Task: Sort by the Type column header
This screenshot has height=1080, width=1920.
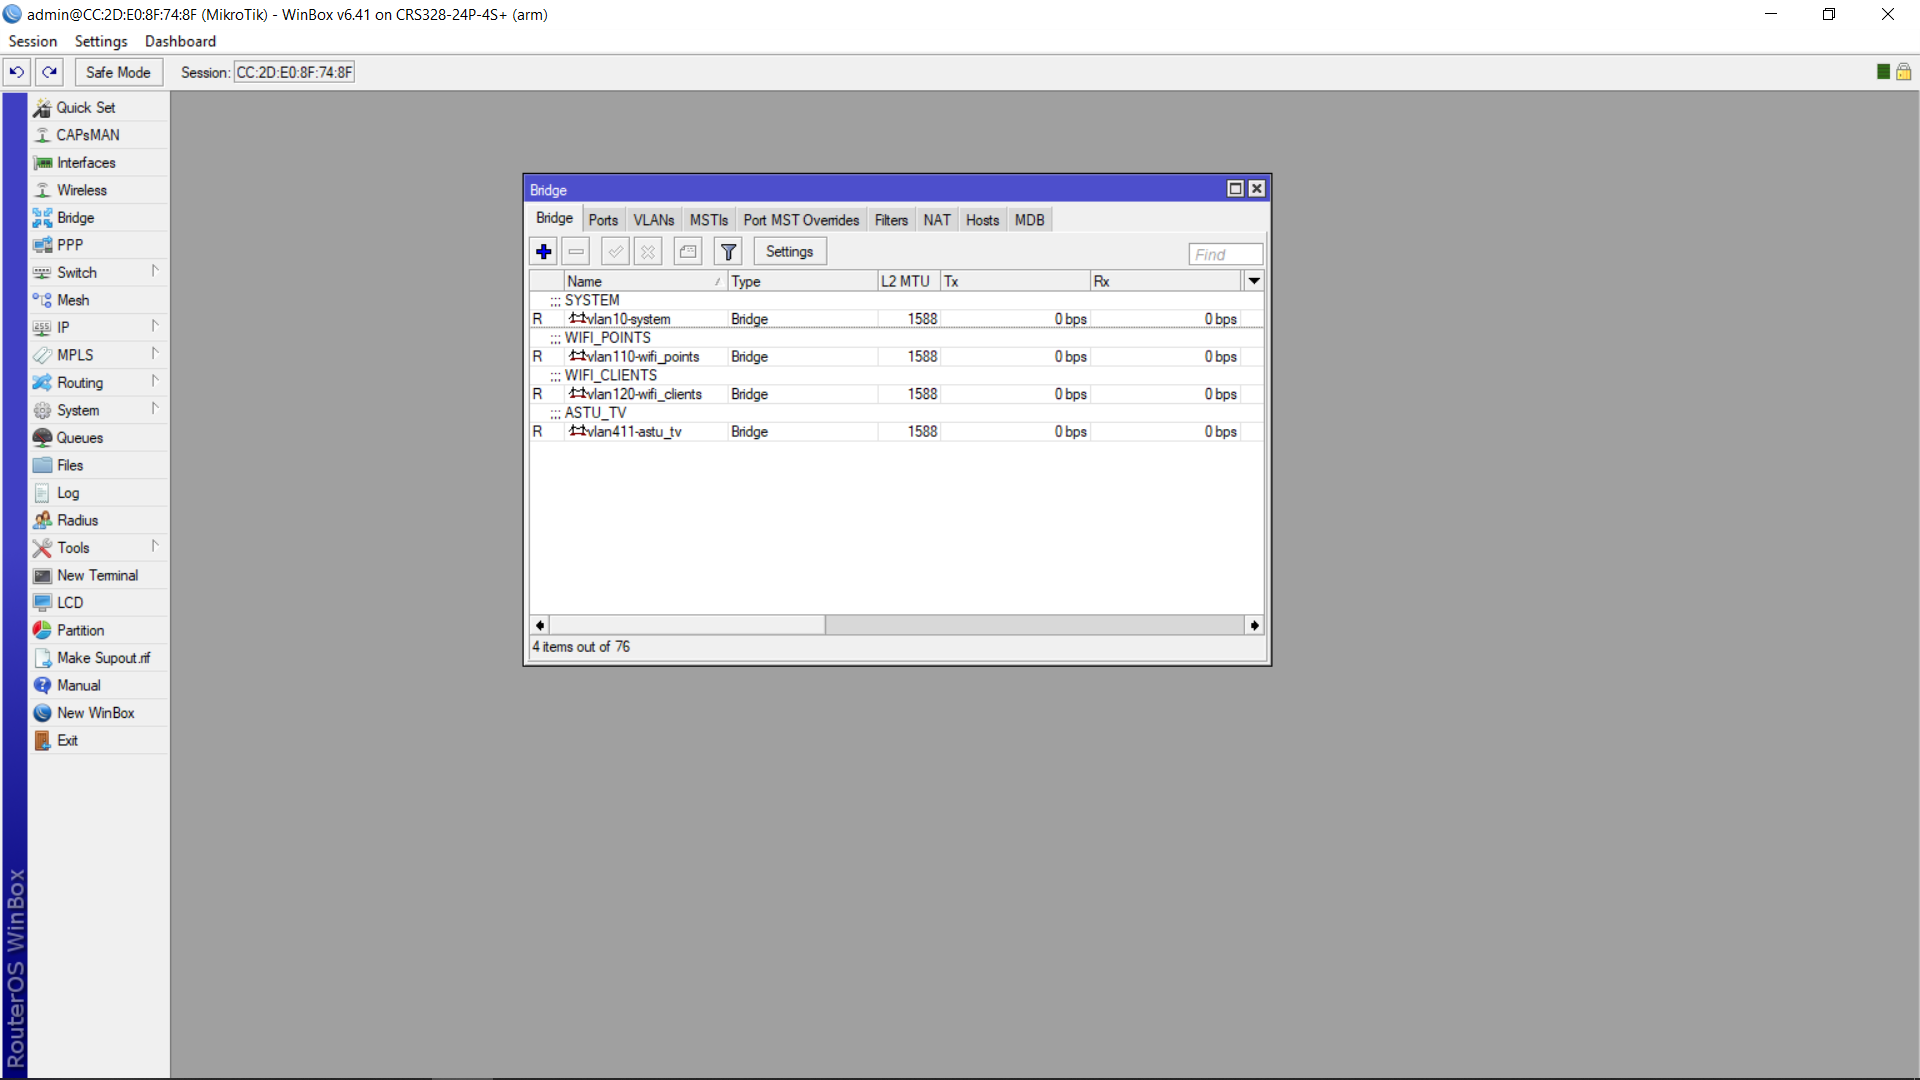Action: pos(802,281)
